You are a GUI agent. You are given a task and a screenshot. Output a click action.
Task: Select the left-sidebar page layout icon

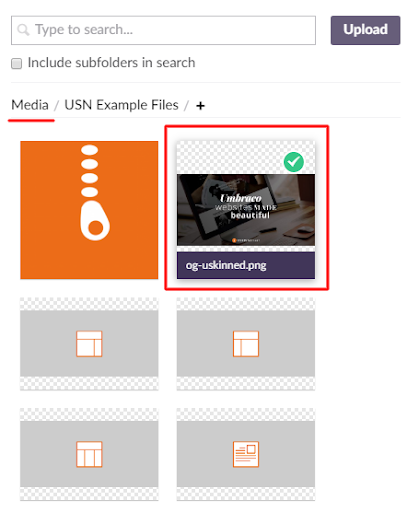click(x=246, y=344)
